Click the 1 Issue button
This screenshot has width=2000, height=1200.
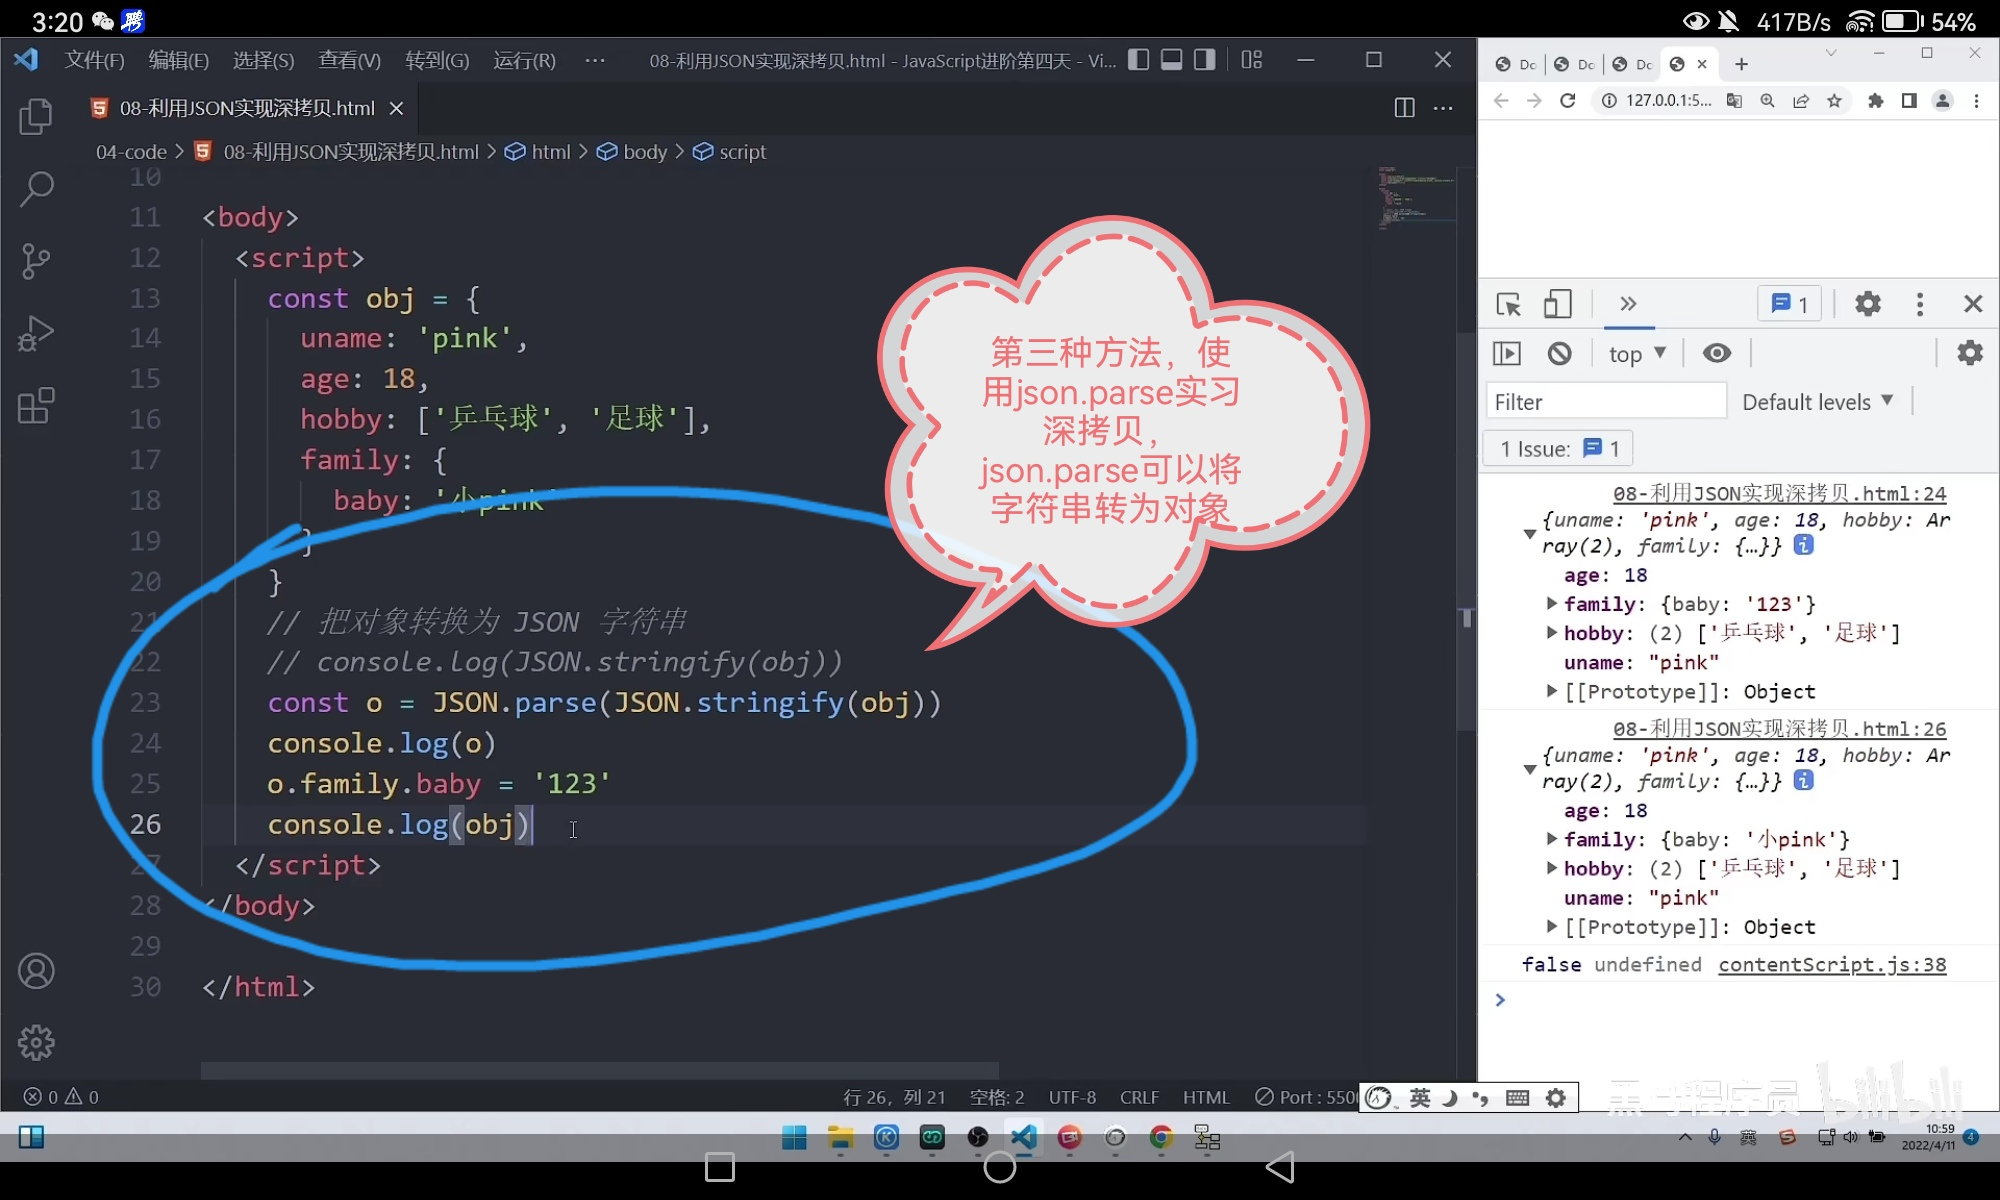pos(1558,449)
